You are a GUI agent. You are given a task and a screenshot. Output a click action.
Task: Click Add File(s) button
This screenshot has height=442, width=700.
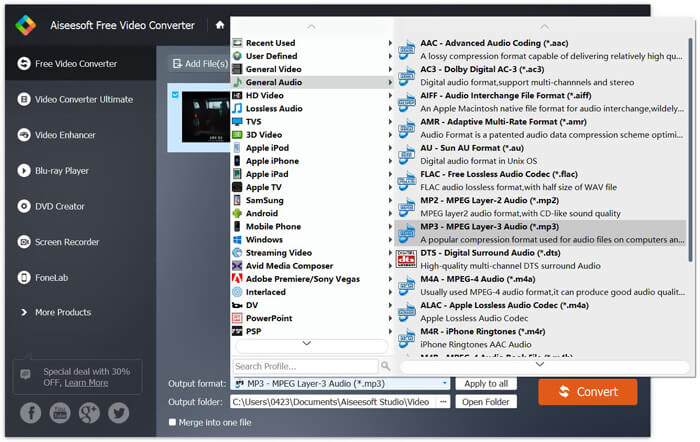pyautogui.click(x=200, y=64)
